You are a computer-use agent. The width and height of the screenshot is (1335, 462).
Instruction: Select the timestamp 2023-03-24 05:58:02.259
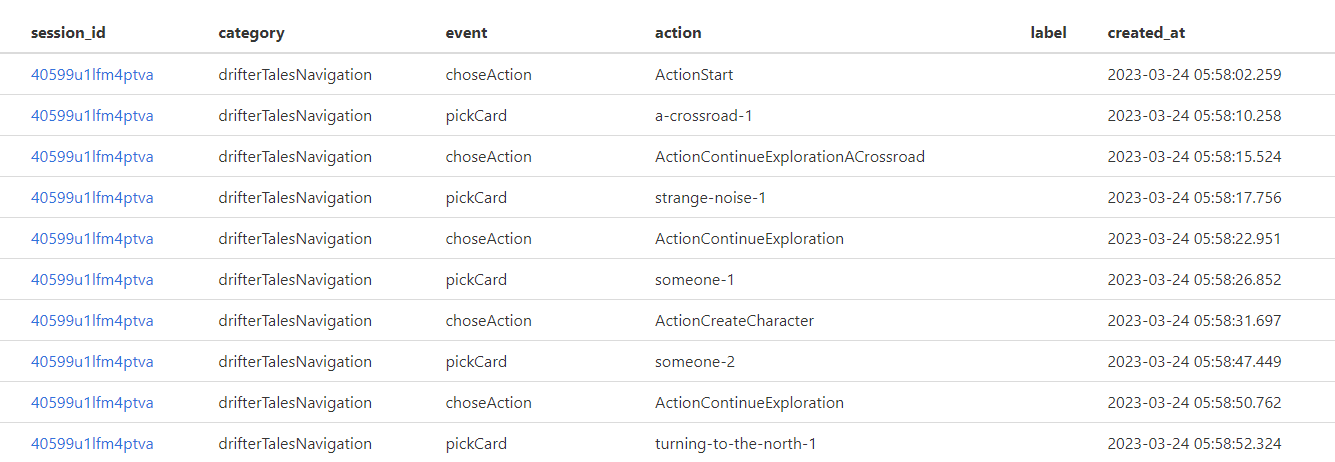[x=1194, y=74]
